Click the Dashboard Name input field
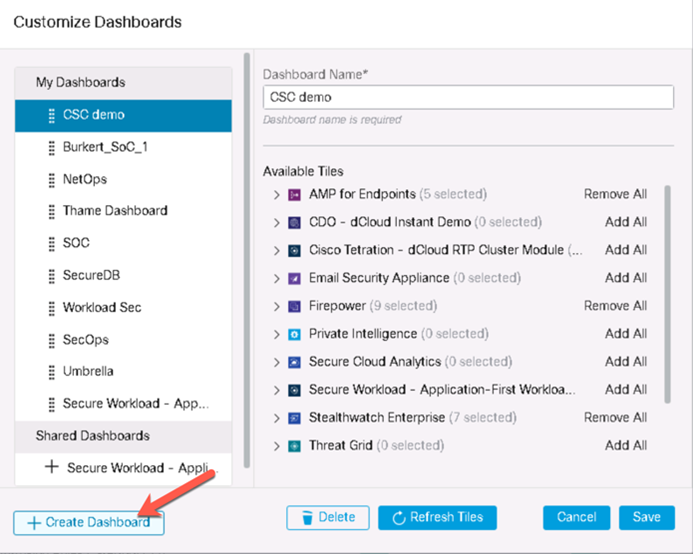Viewport: 693px width, 554px height. pos(468,97)
